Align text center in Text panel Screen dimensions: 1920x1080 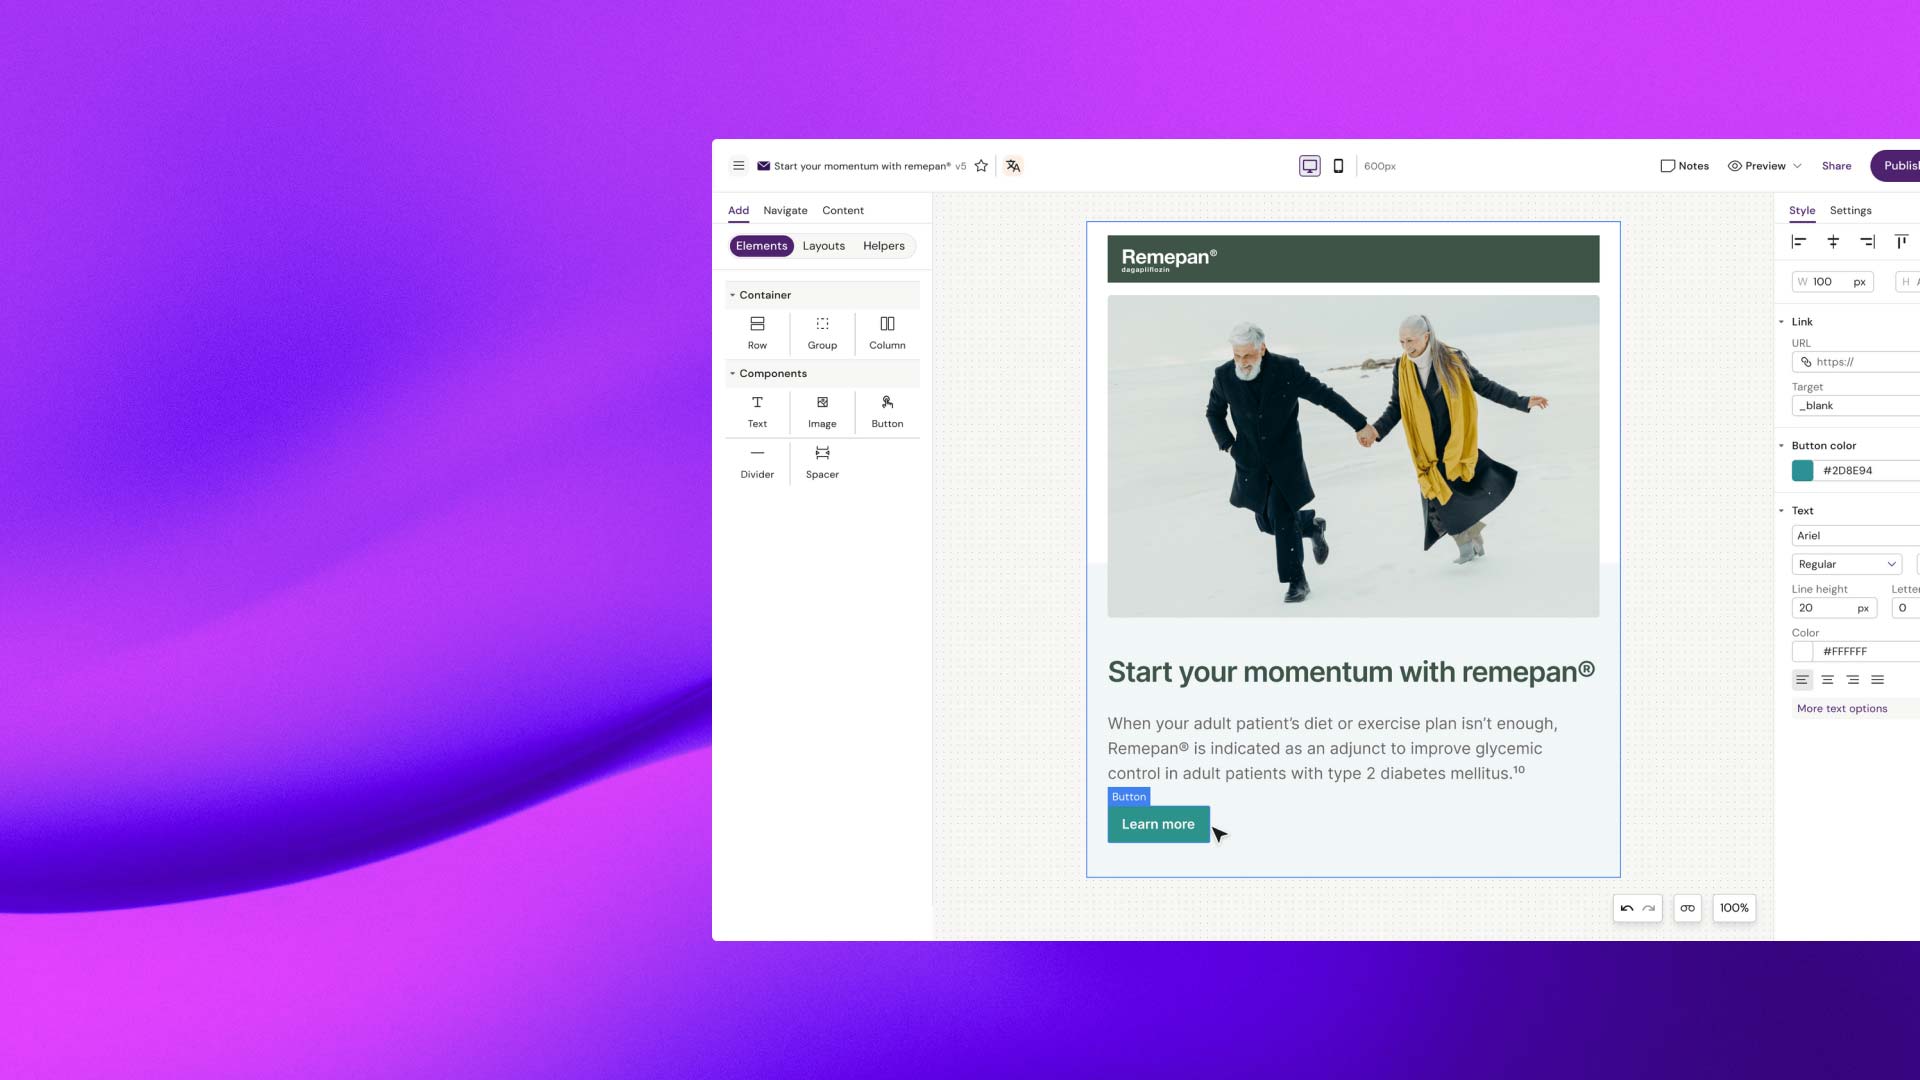[1827, 680]
